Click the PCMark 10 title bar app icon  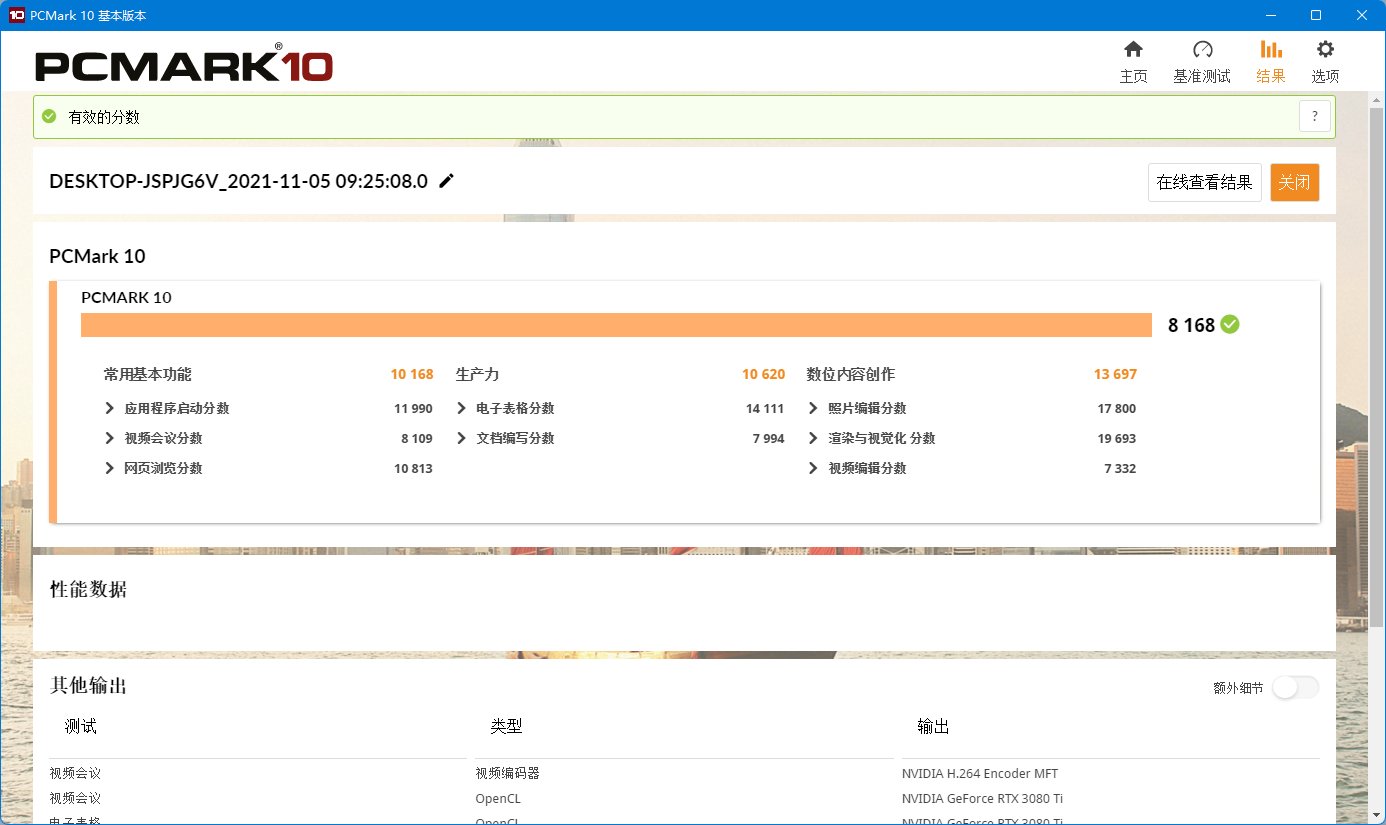[16, 15]
